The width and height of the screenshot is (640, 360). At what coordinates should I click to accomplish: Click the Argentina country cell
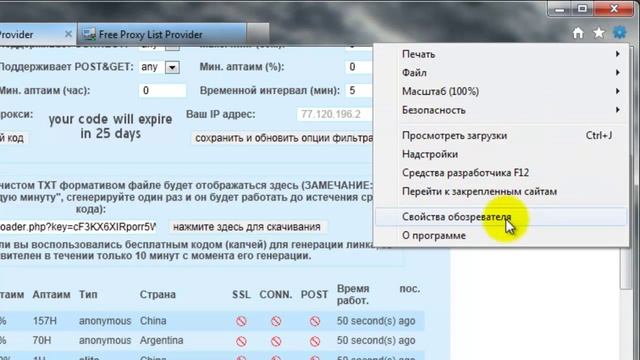point(162,340)
